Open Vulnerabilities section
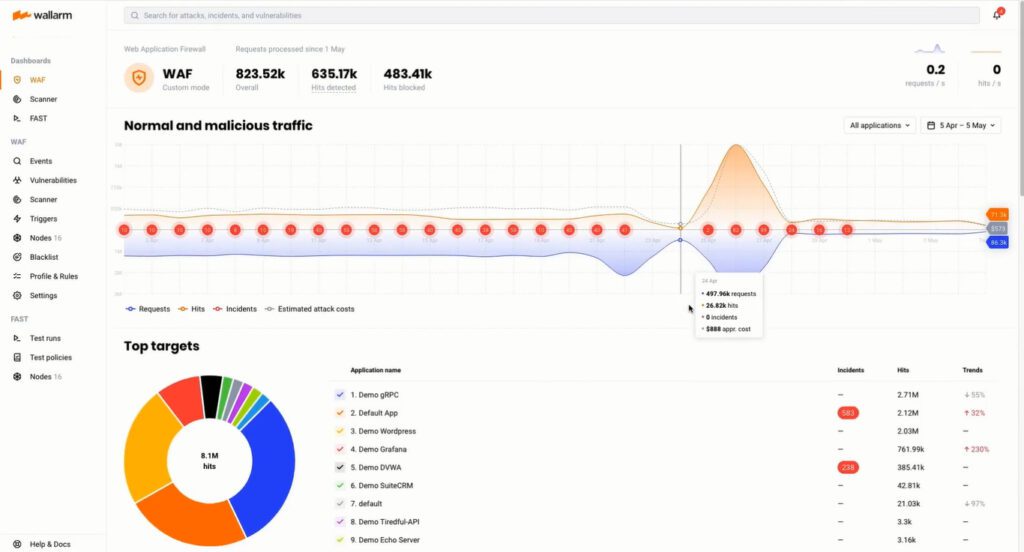The image size is (1024, 552). tap(53, 180)
